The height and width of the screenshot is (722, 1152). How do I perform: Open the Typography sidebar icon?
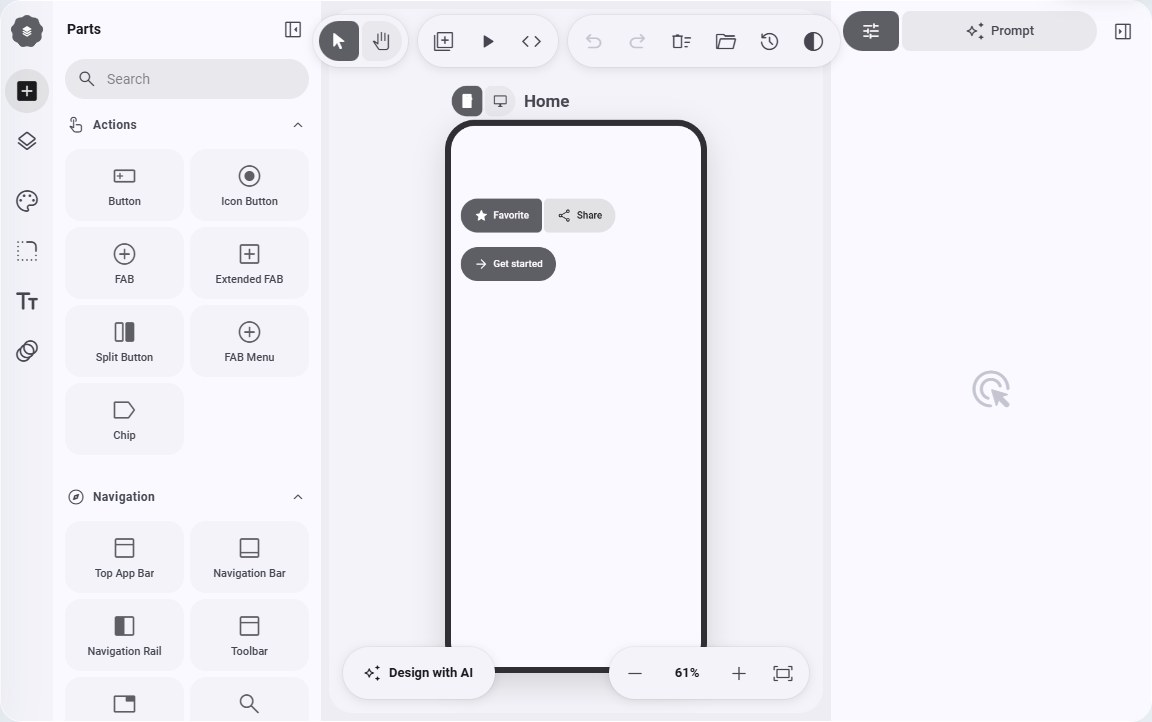(x=27, y=301)
